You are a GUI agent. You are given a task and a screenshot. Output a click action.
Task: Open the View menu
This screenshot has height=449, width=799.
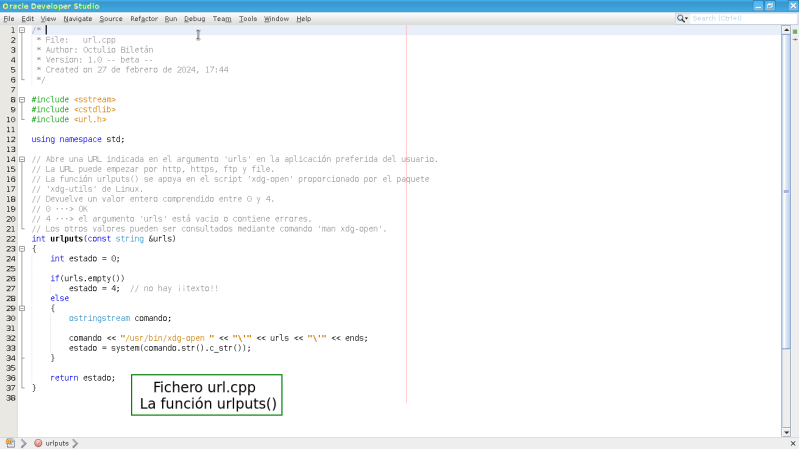point(48,19)
